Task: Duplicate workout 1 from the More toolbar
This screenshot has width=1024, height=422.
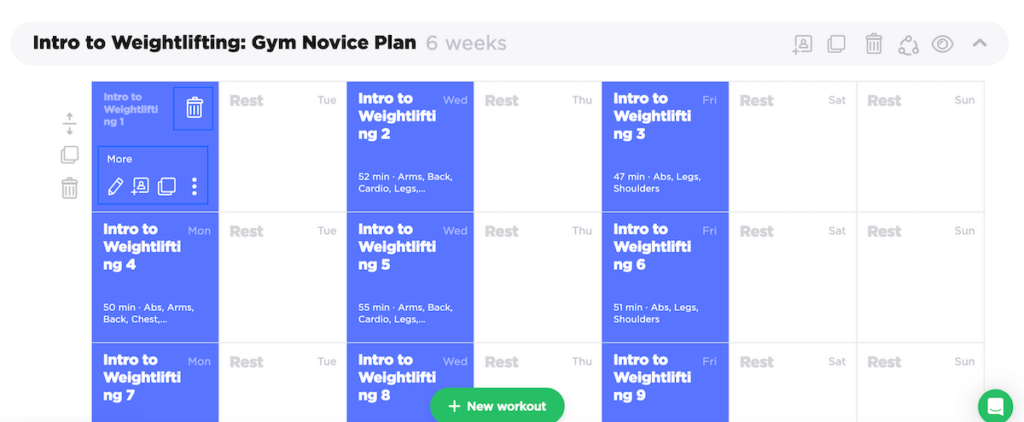Action: pyautogui.click(x=167, y=186)
